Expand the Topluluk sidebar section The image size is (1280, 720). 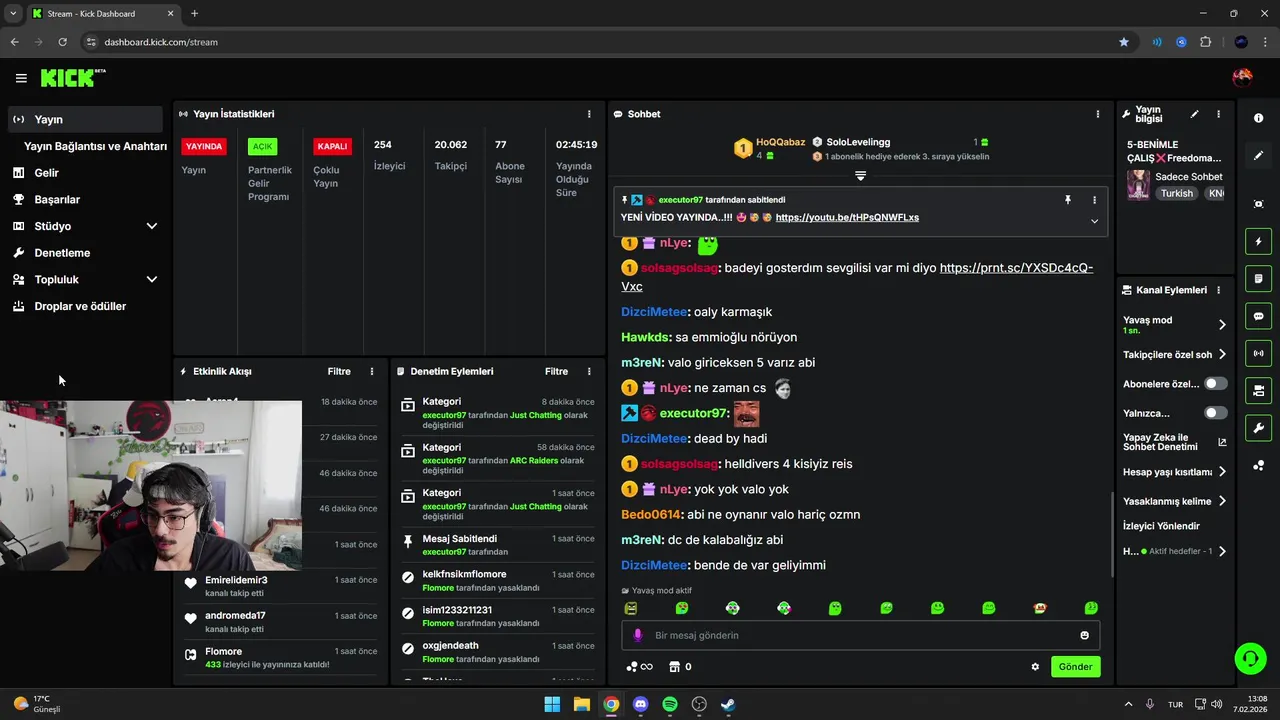click(152, 280)
